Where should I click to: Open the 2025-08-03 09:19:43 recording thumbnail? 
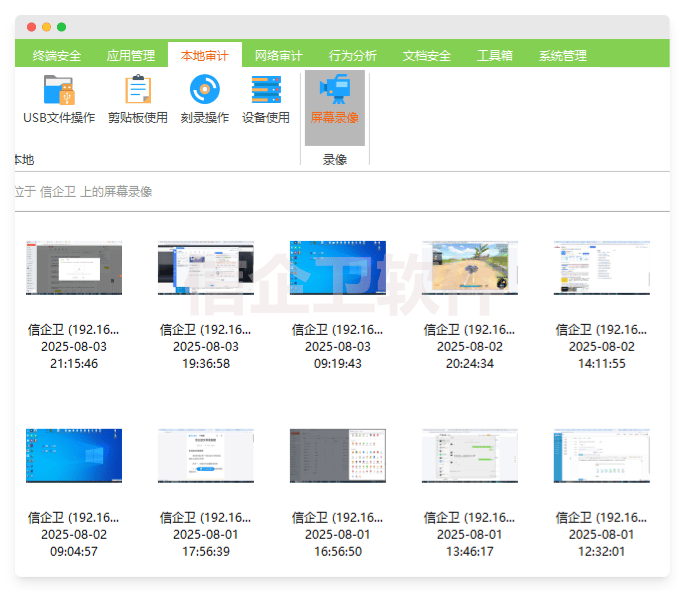[338, 268]
